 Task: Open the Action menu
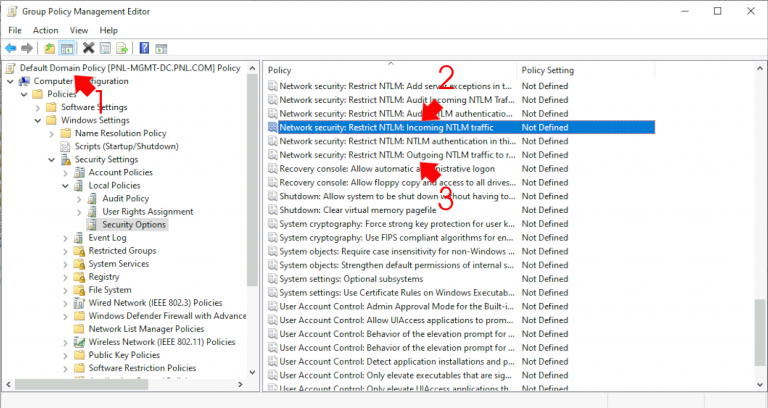45,30
